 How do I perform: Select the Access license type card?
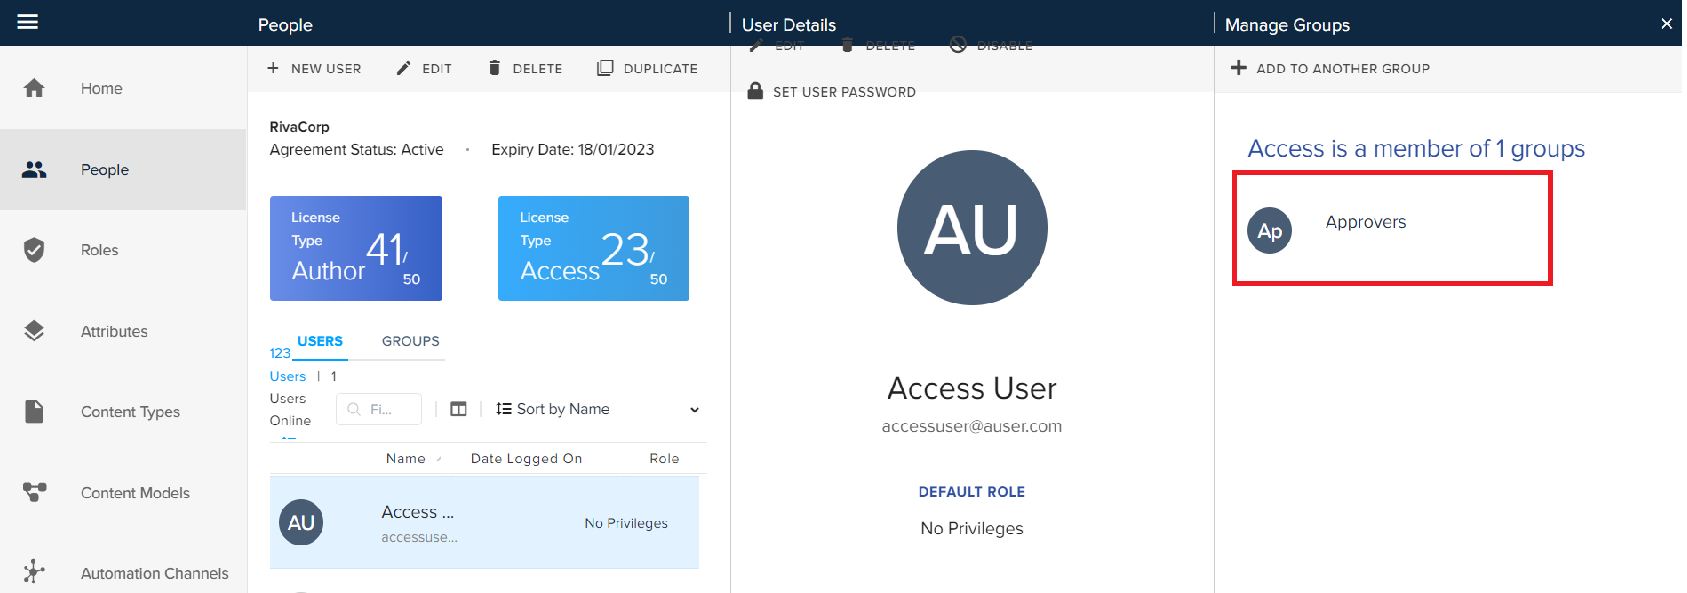[x=593, y=248]
